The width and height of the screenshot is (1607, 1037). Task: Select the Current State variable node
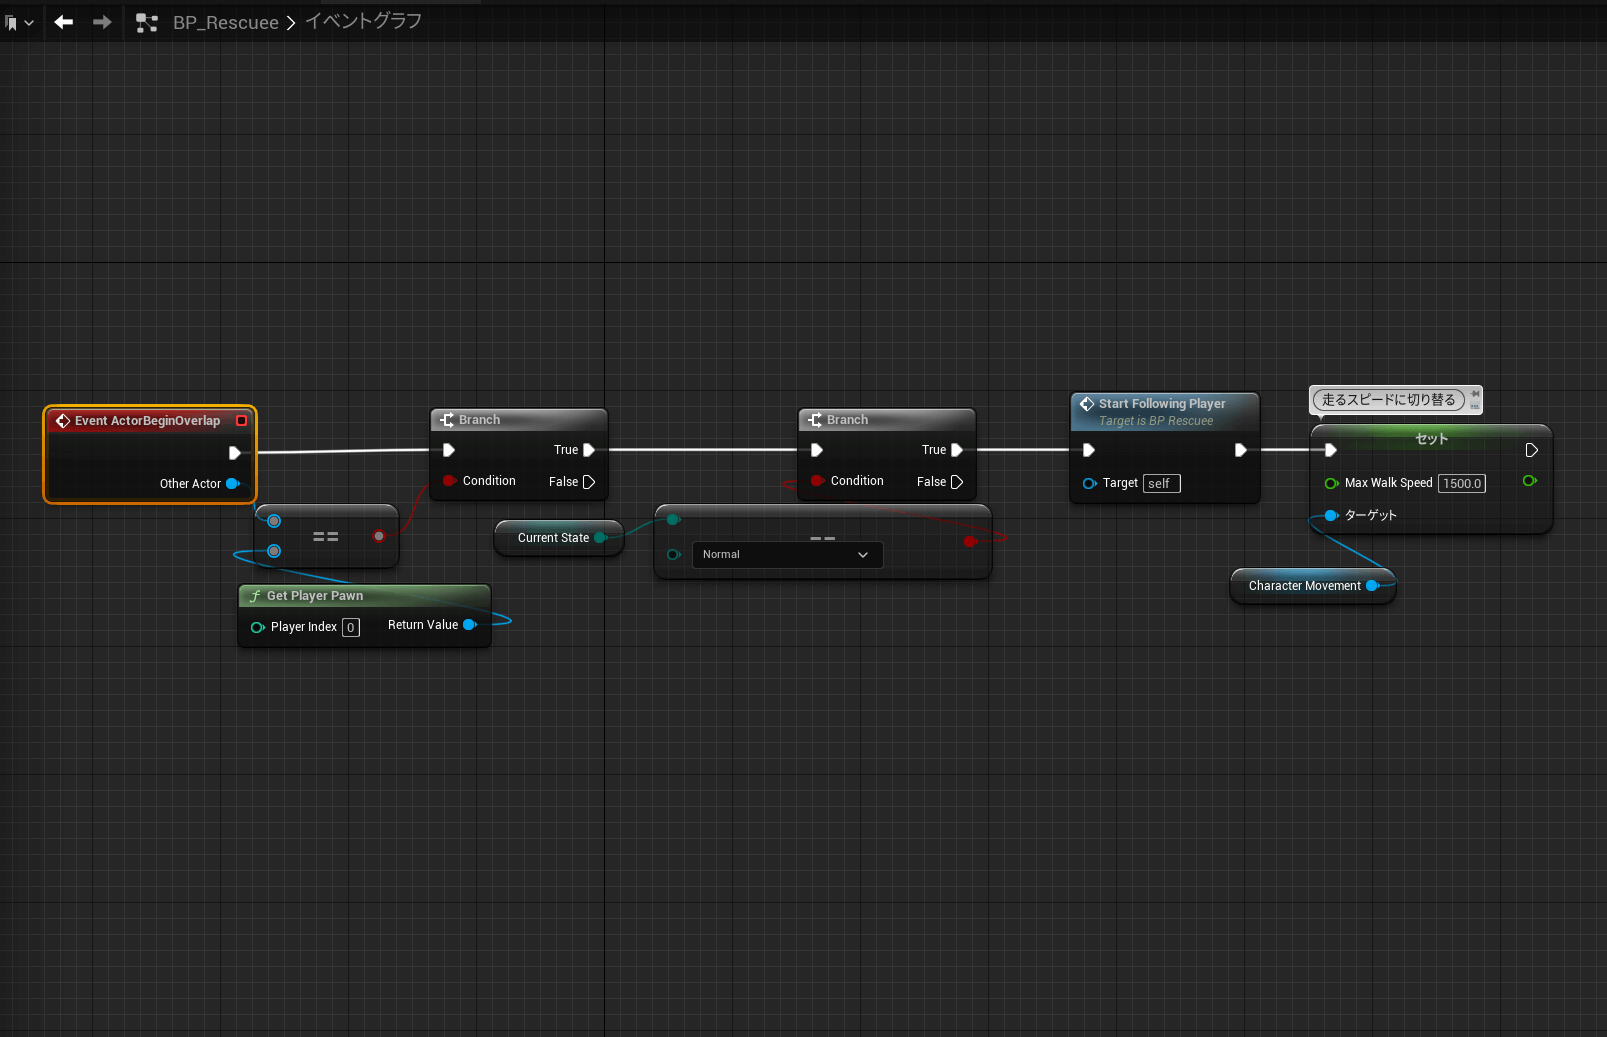pyautogui.click(x=553, y=538)
